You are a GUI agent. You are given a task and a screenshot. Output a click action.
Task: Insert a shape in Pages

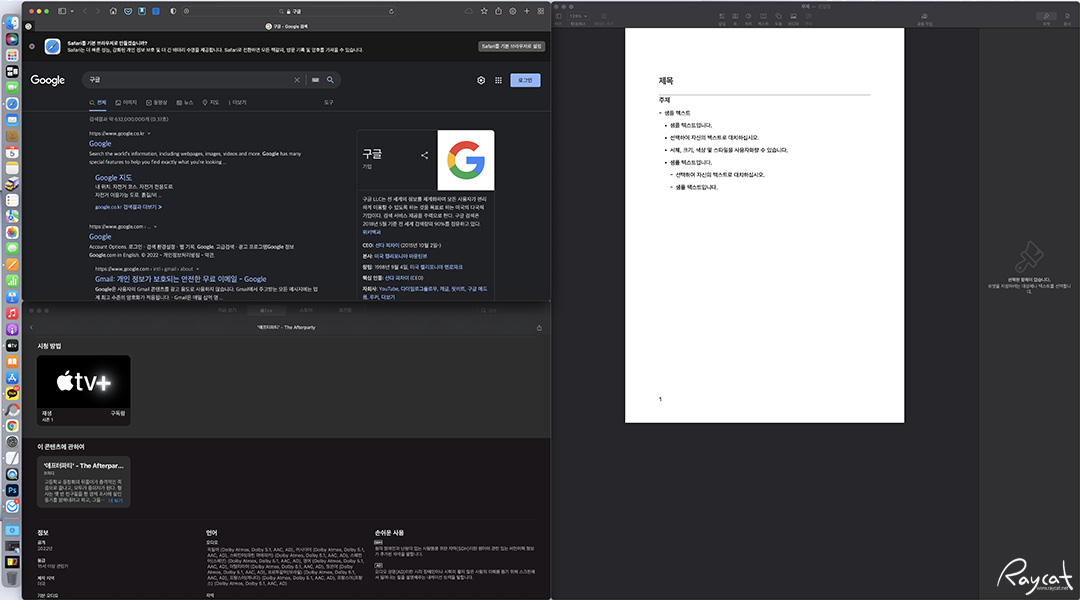[778, 16]
